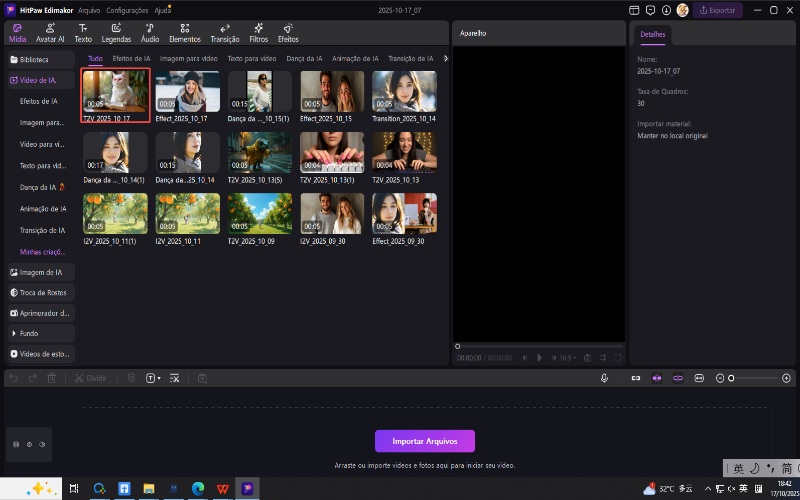Open the Elementos panel
800x500 pixels.
pyautogui.click(x=185, y=32)
